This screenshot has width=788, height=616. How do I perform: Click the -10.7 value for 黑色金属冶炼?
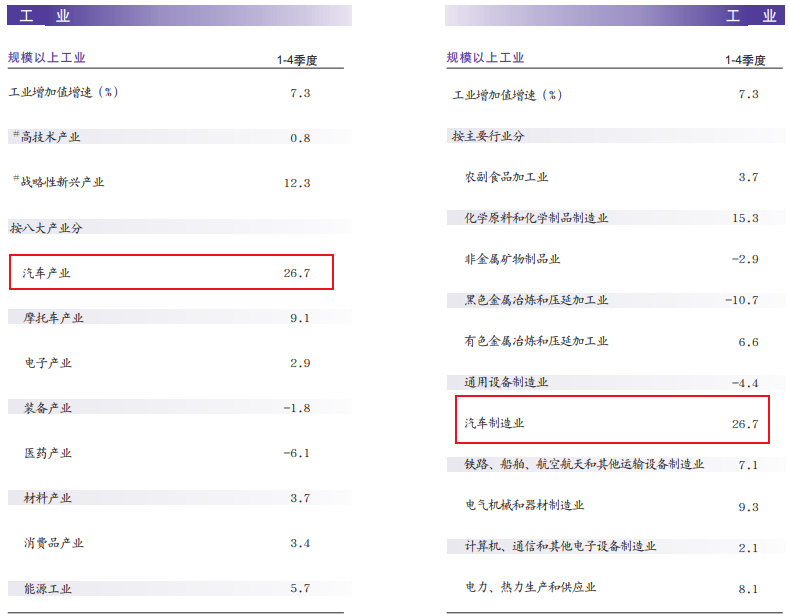pos(742,300)
